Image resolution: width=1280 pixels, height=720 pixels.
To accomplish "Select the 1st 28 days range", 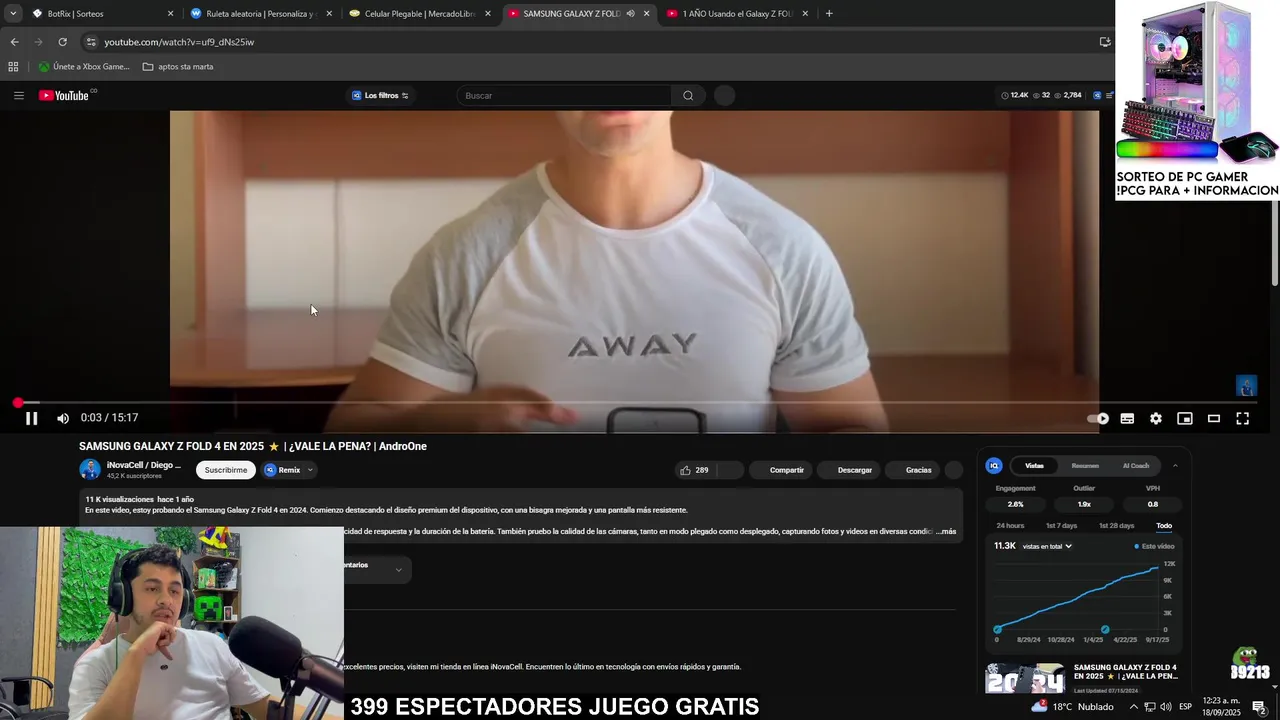I will [1116, 526].
